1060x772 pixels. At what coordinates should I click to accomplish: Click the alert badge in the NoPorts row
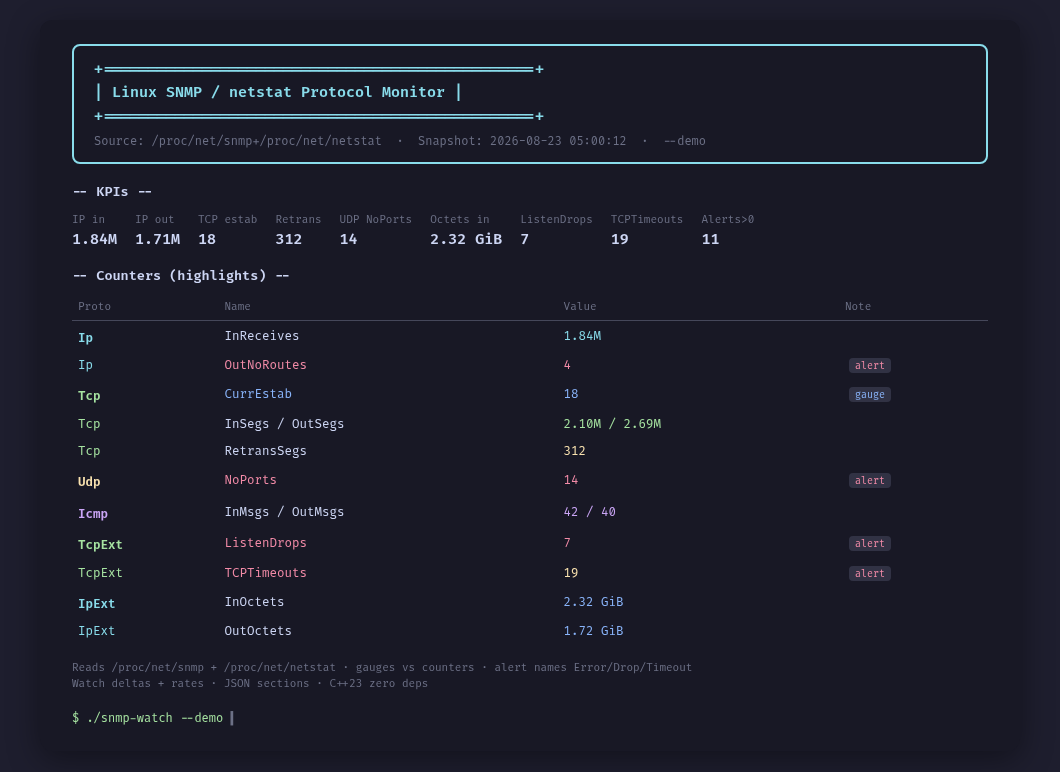869,480
